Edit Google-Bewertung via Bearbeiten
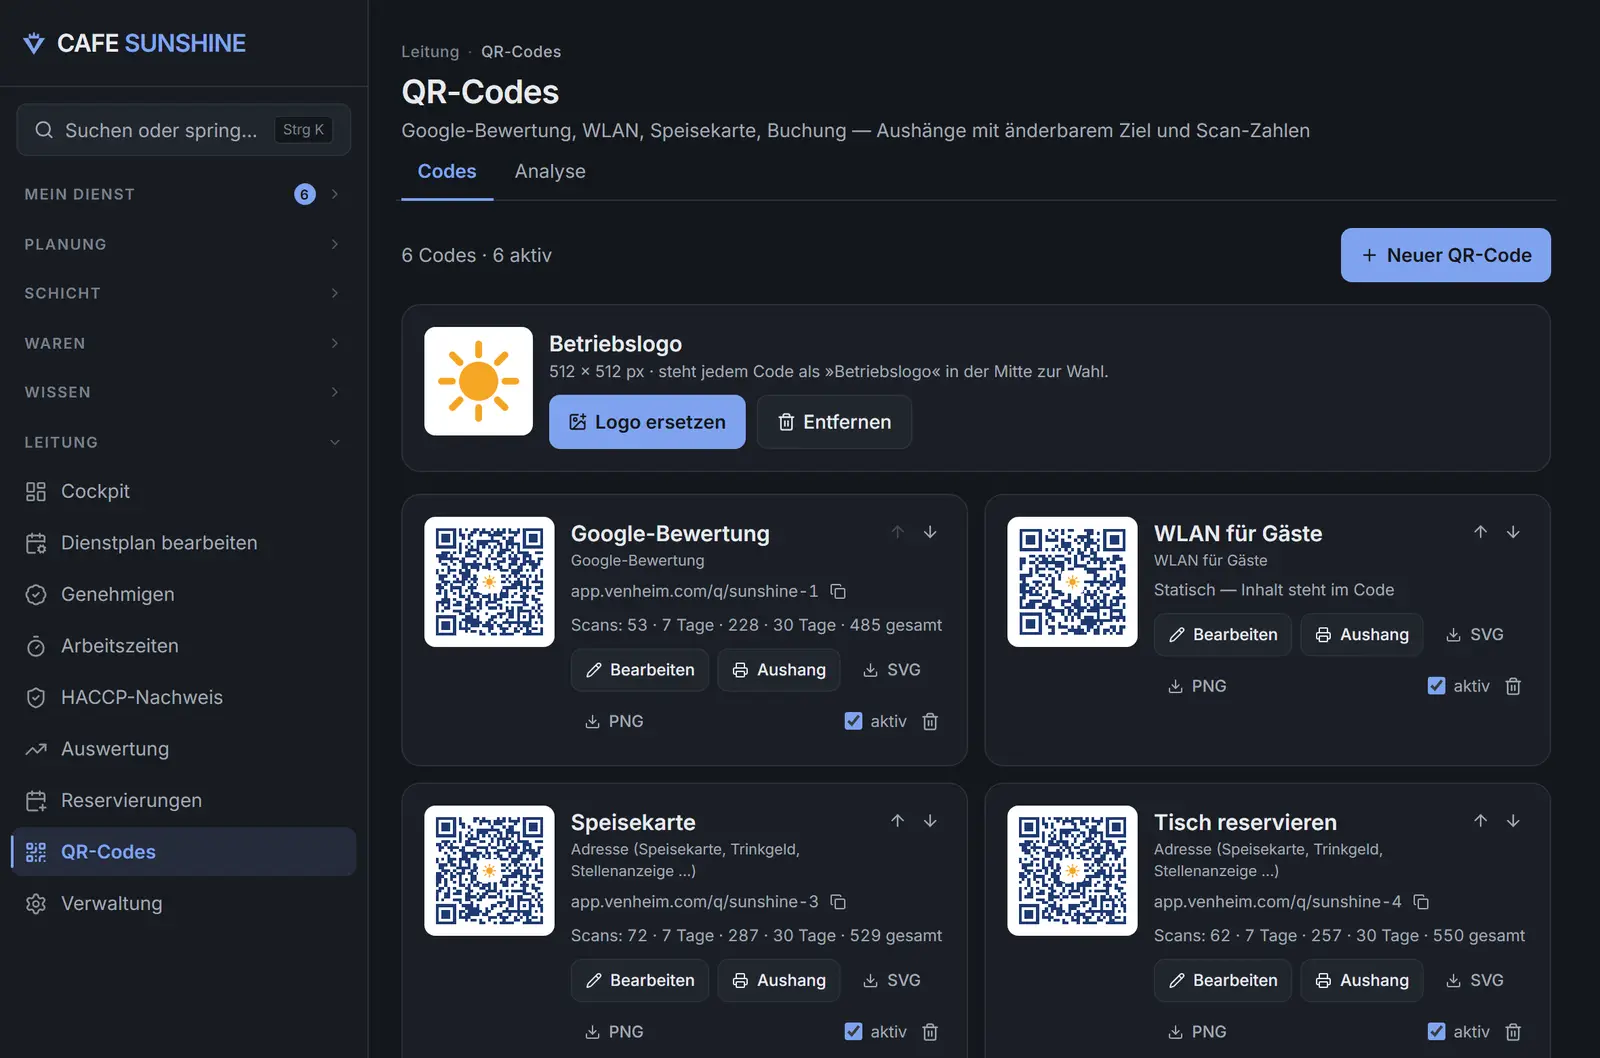Image resolution: width=1600 pixels, height=1058 pixels. pyautogui.click(x=640, y=670)
